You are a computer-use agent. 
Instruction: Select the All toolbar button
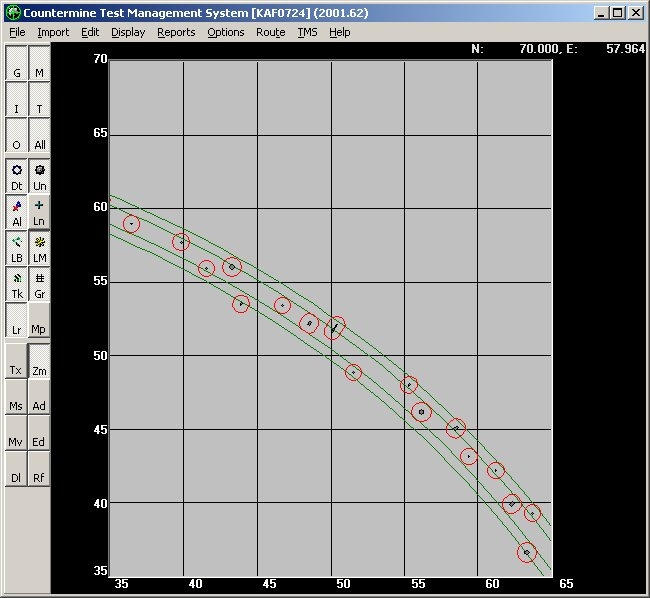[x=39, y=135]
